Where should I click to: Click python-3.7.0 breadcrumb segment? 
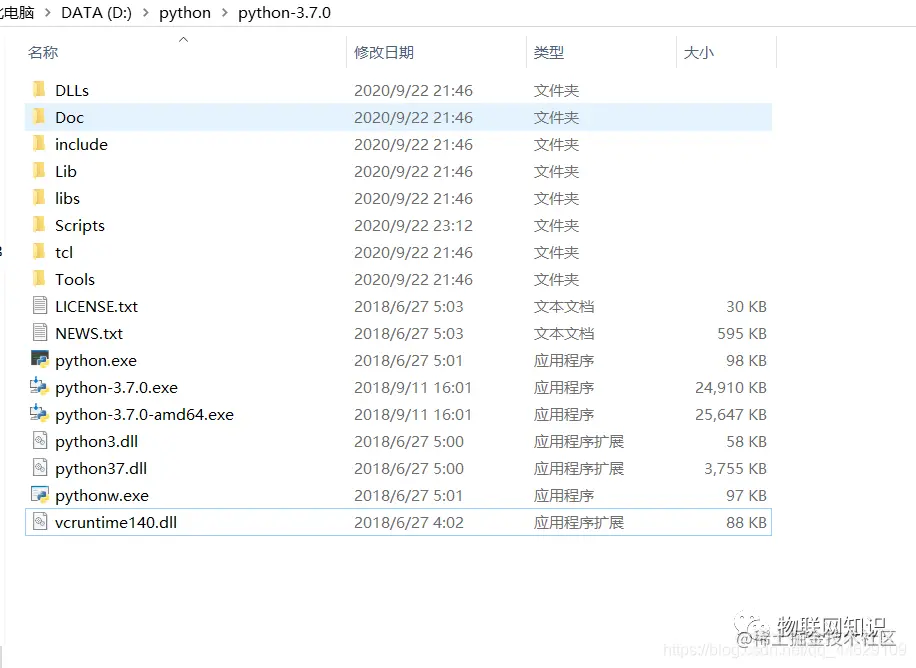coord(284,13)
